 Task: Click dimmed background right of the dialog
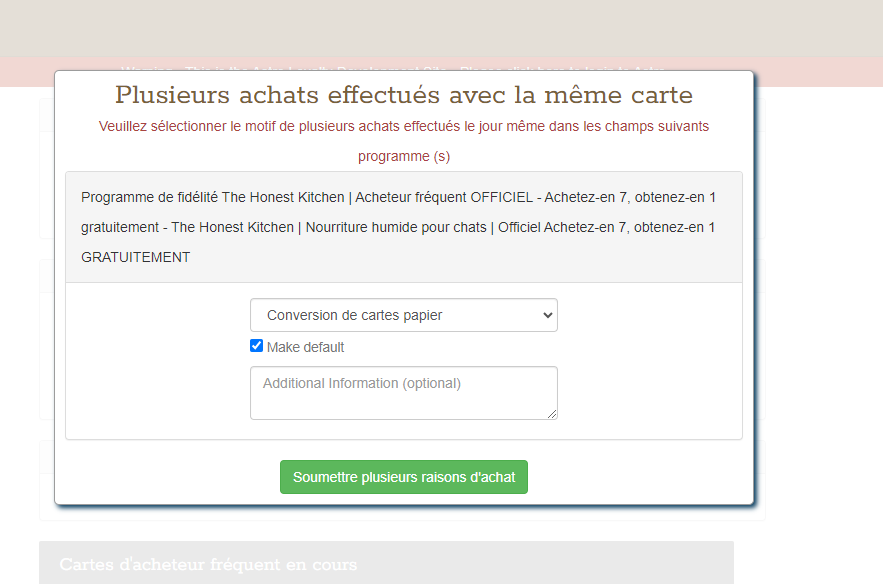[x=820, y=300]
